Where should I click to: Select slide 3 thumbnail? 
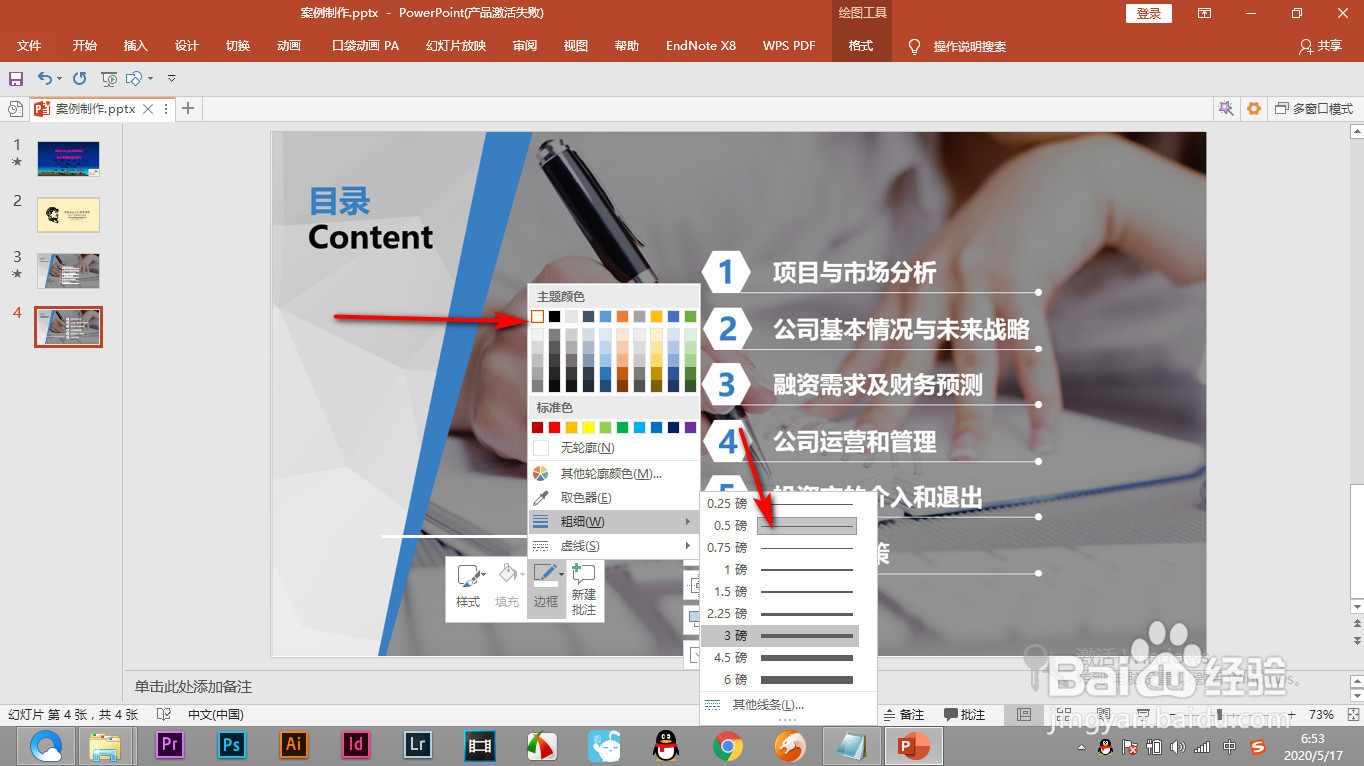[68, 270]
